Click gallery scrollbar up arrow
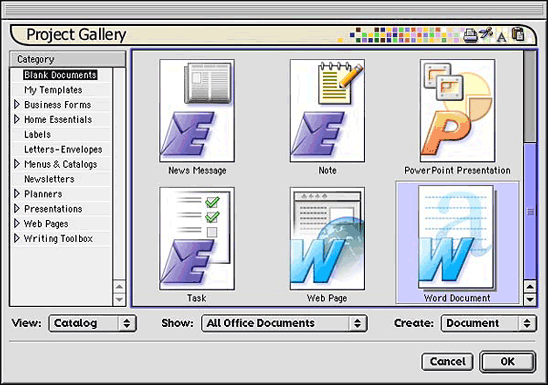Image resolution: width=548 pixels, height=385 pixels. [x=530, y=287]
